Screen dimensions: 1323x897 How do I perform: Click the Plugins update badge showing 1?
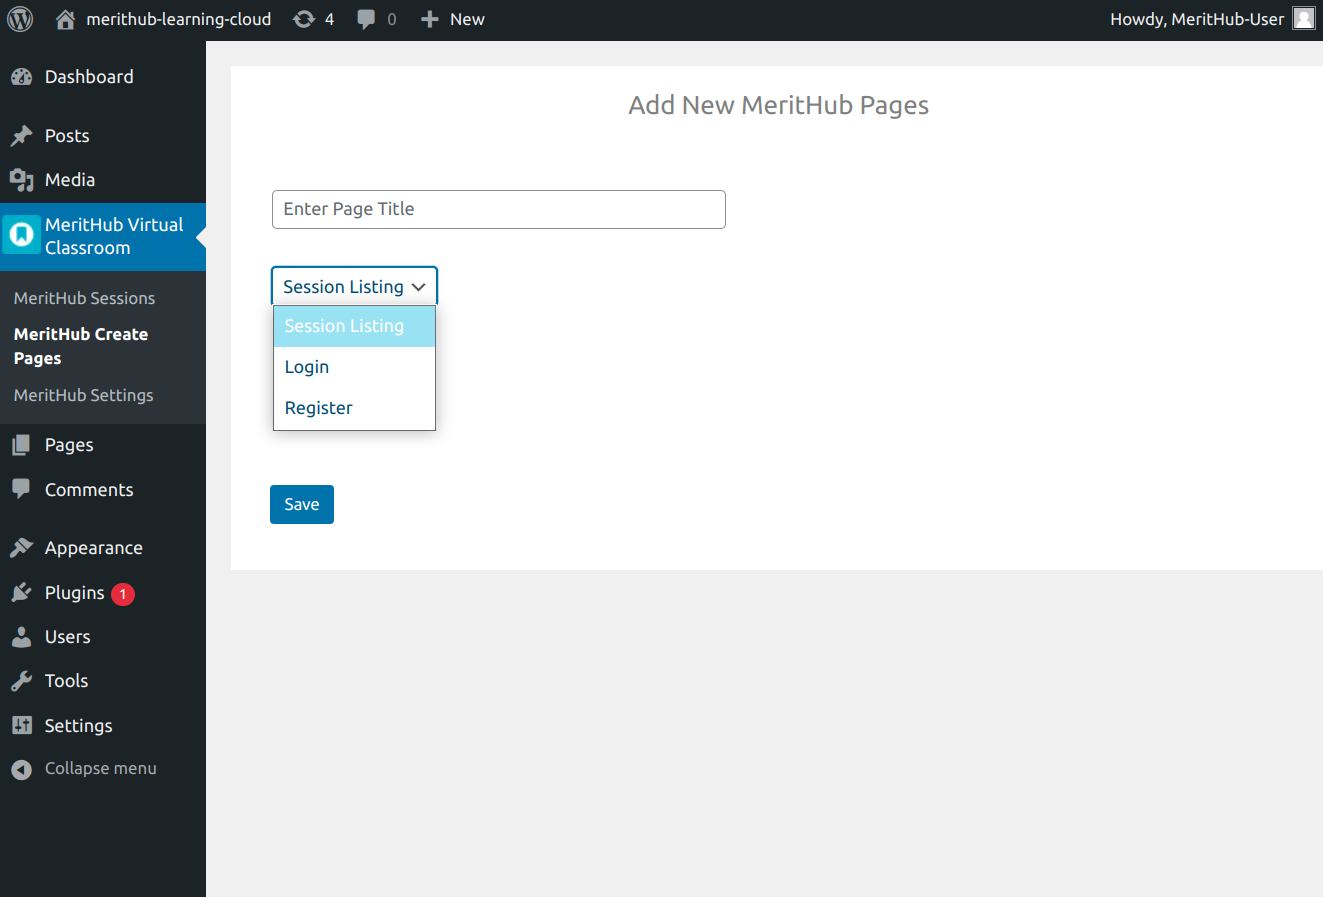pyautogui.click(x=123, y=594)
